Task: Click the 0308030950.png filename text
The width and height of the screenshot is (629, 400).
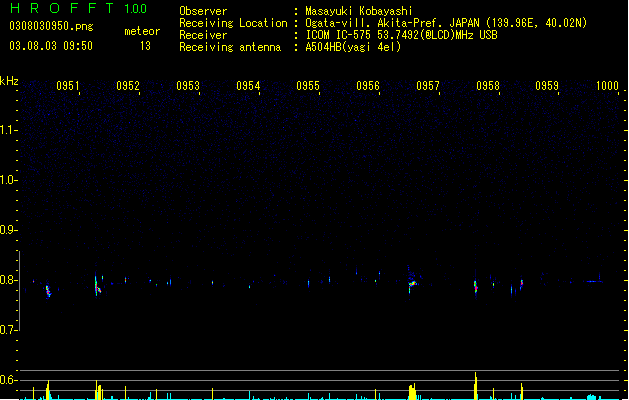Action: coord(51,26)
